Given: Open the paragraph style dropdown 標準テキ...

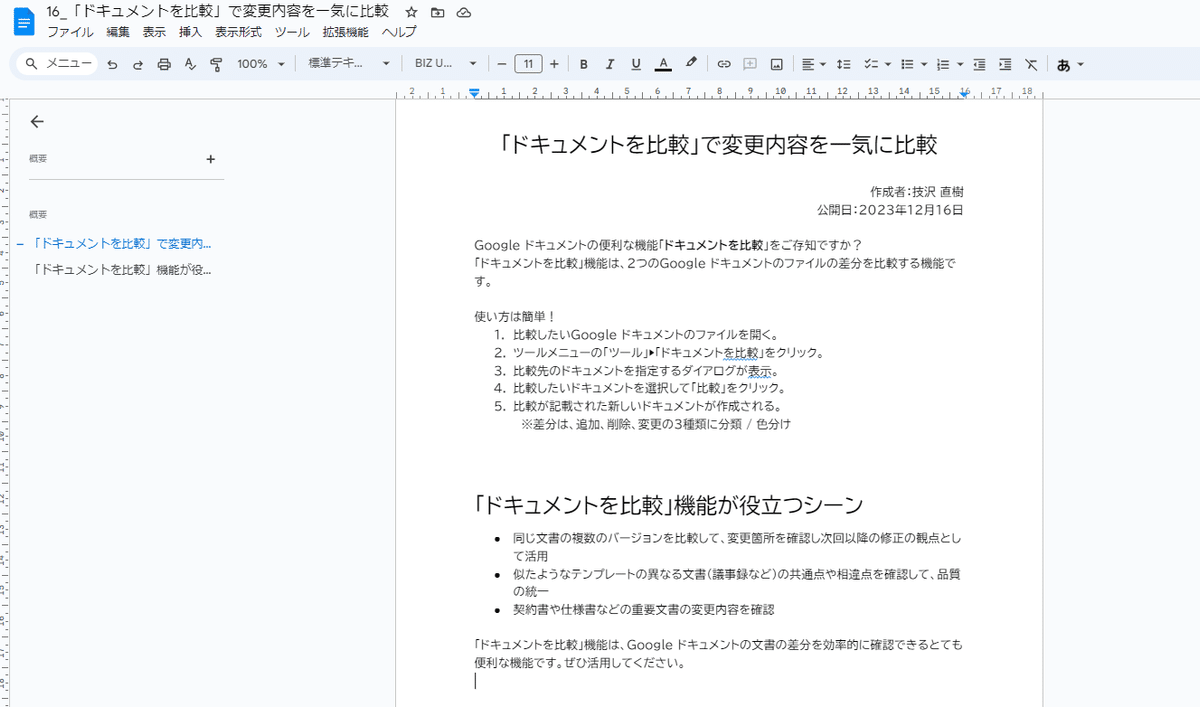Looking at the screenshot, I should coord(349,64).
